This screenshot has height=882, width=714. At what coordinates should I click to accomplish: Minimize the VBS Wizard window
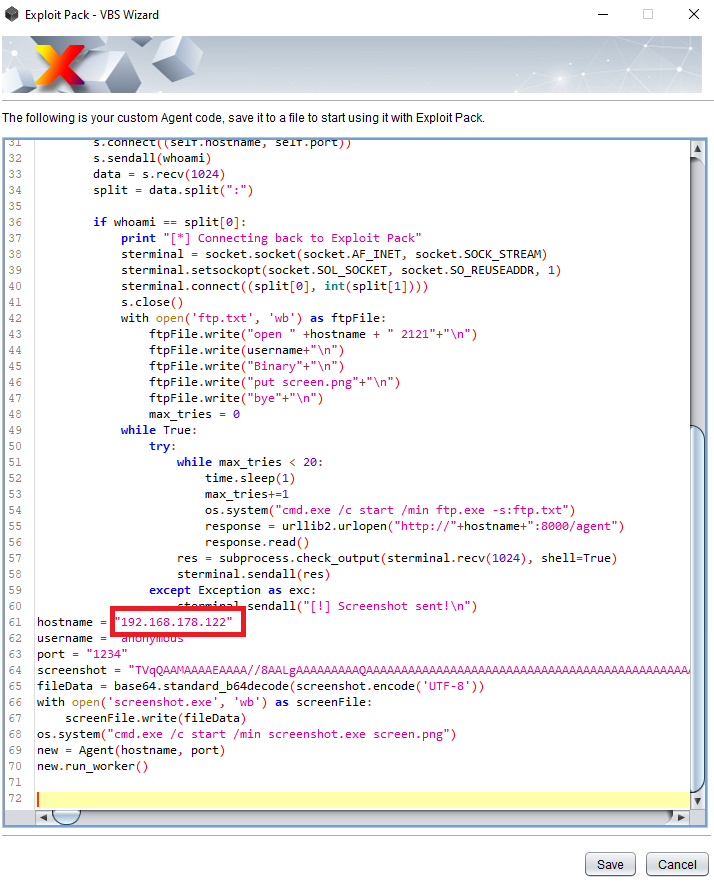point(603,14)
